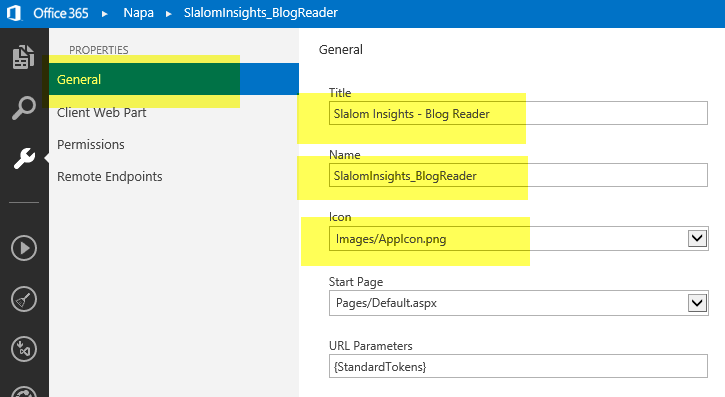Image resolution: width=725 pixels, height=397 pixels.
Task: Click the Office 365 logo icon
Action: (14, 13)
